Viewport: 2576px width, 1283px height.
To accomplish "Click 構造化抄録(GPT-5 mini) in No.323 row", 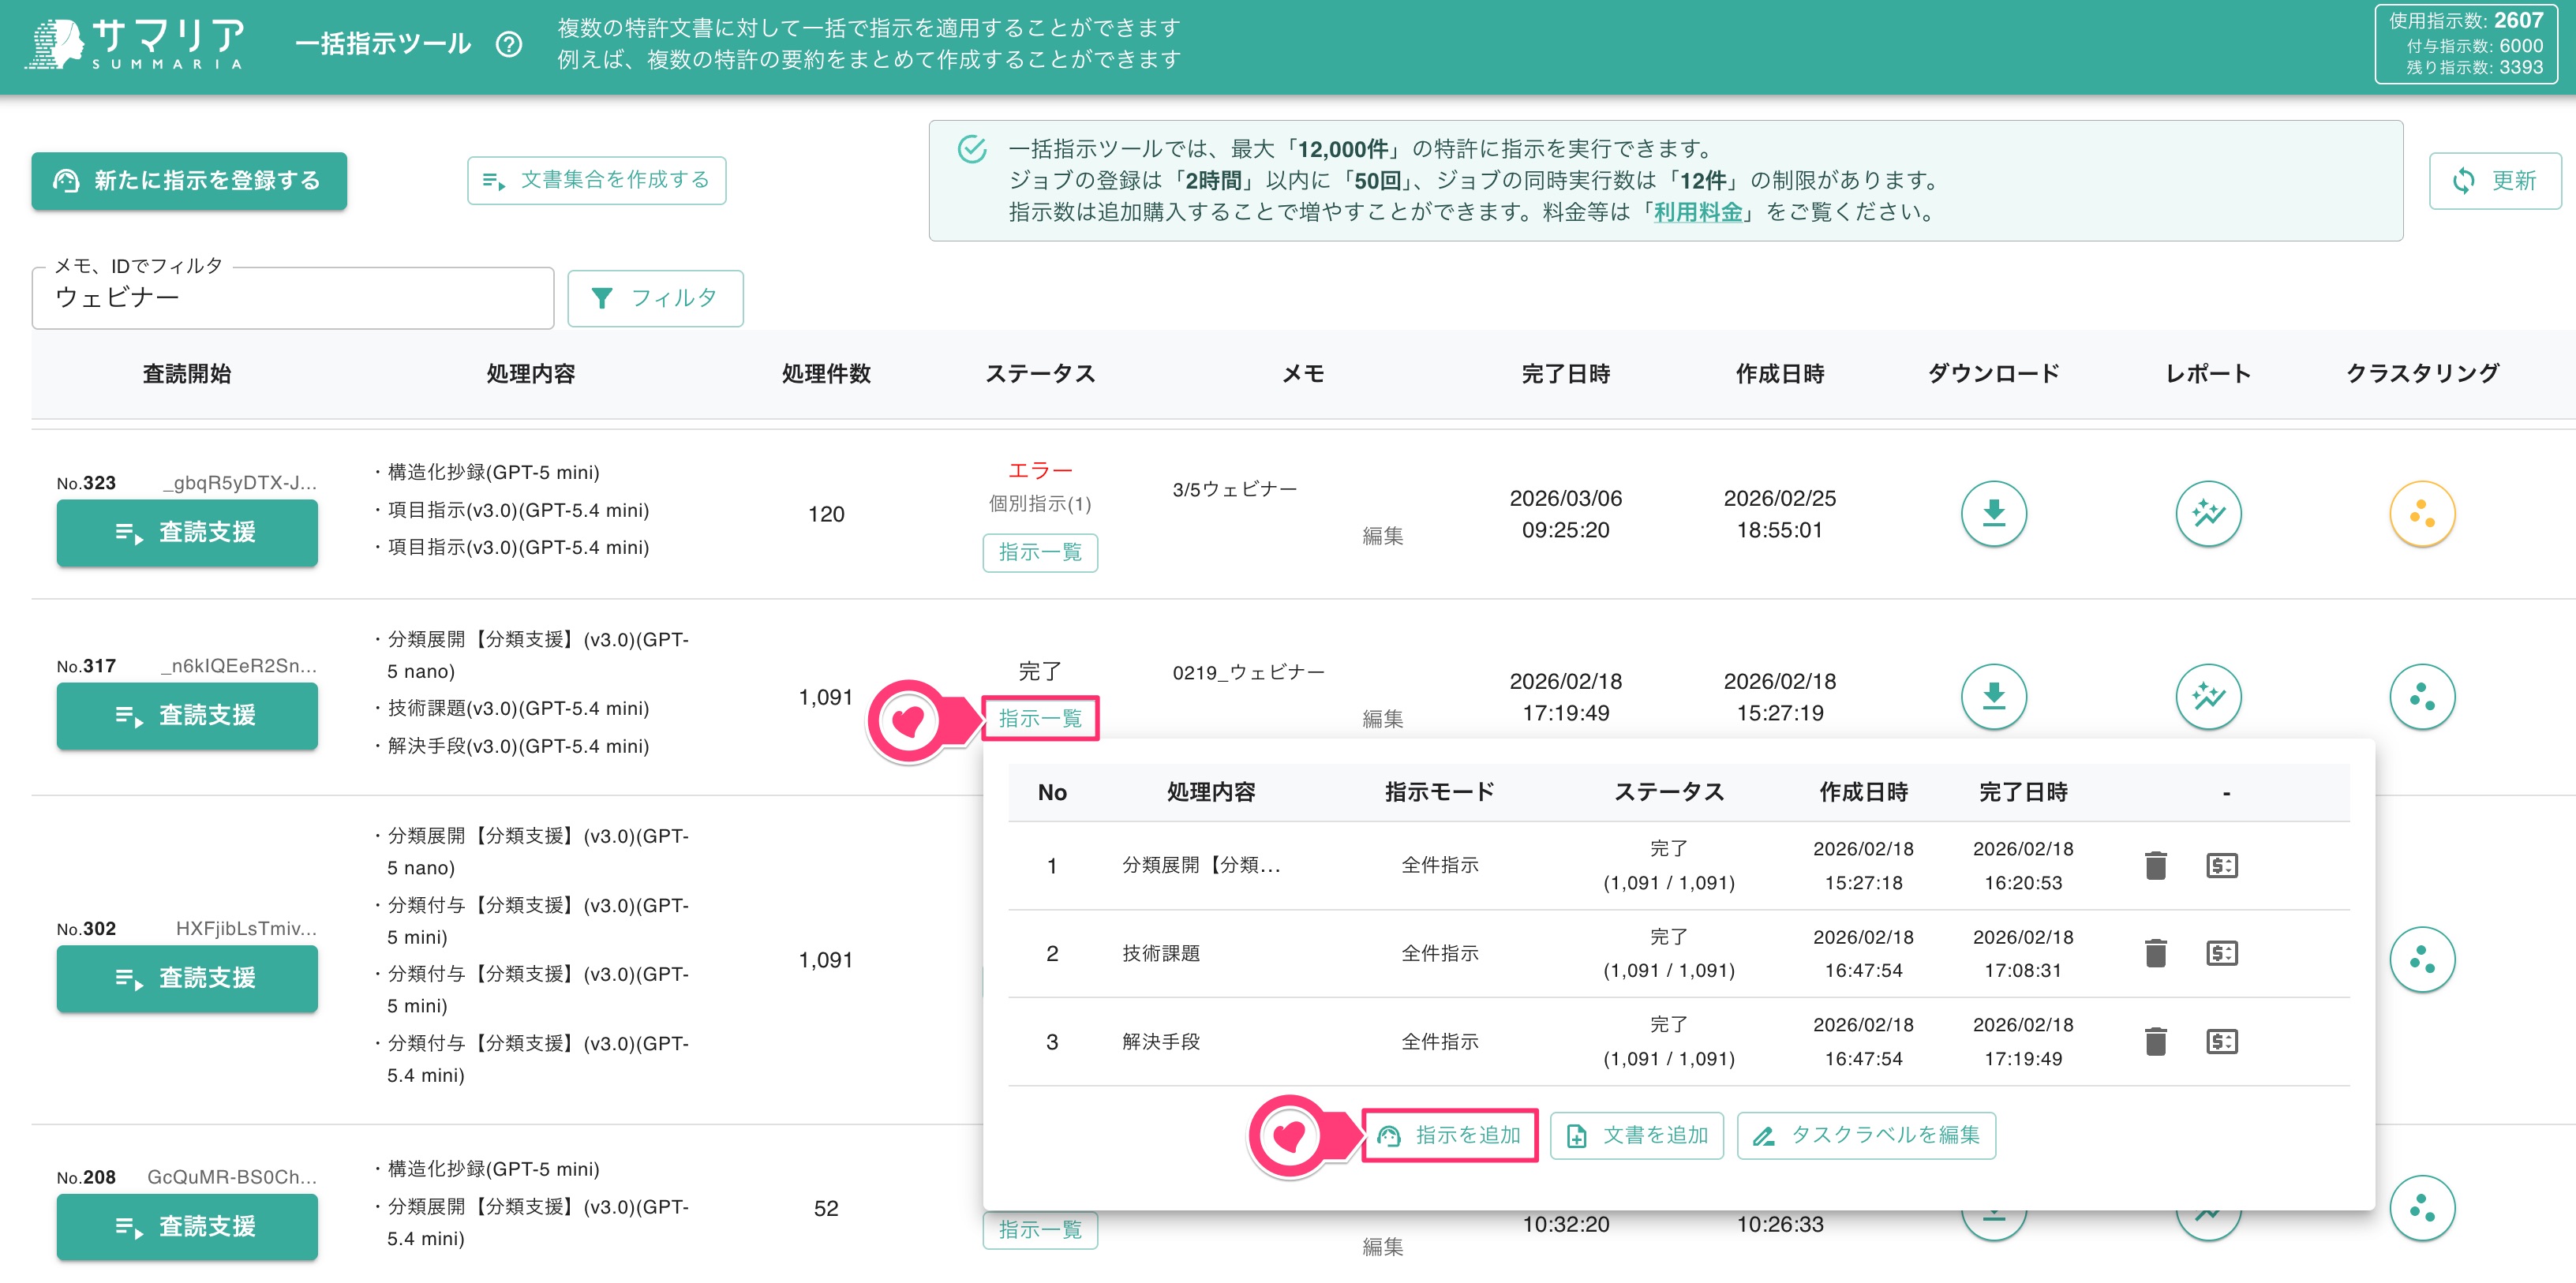I will (x=493, y=472).
